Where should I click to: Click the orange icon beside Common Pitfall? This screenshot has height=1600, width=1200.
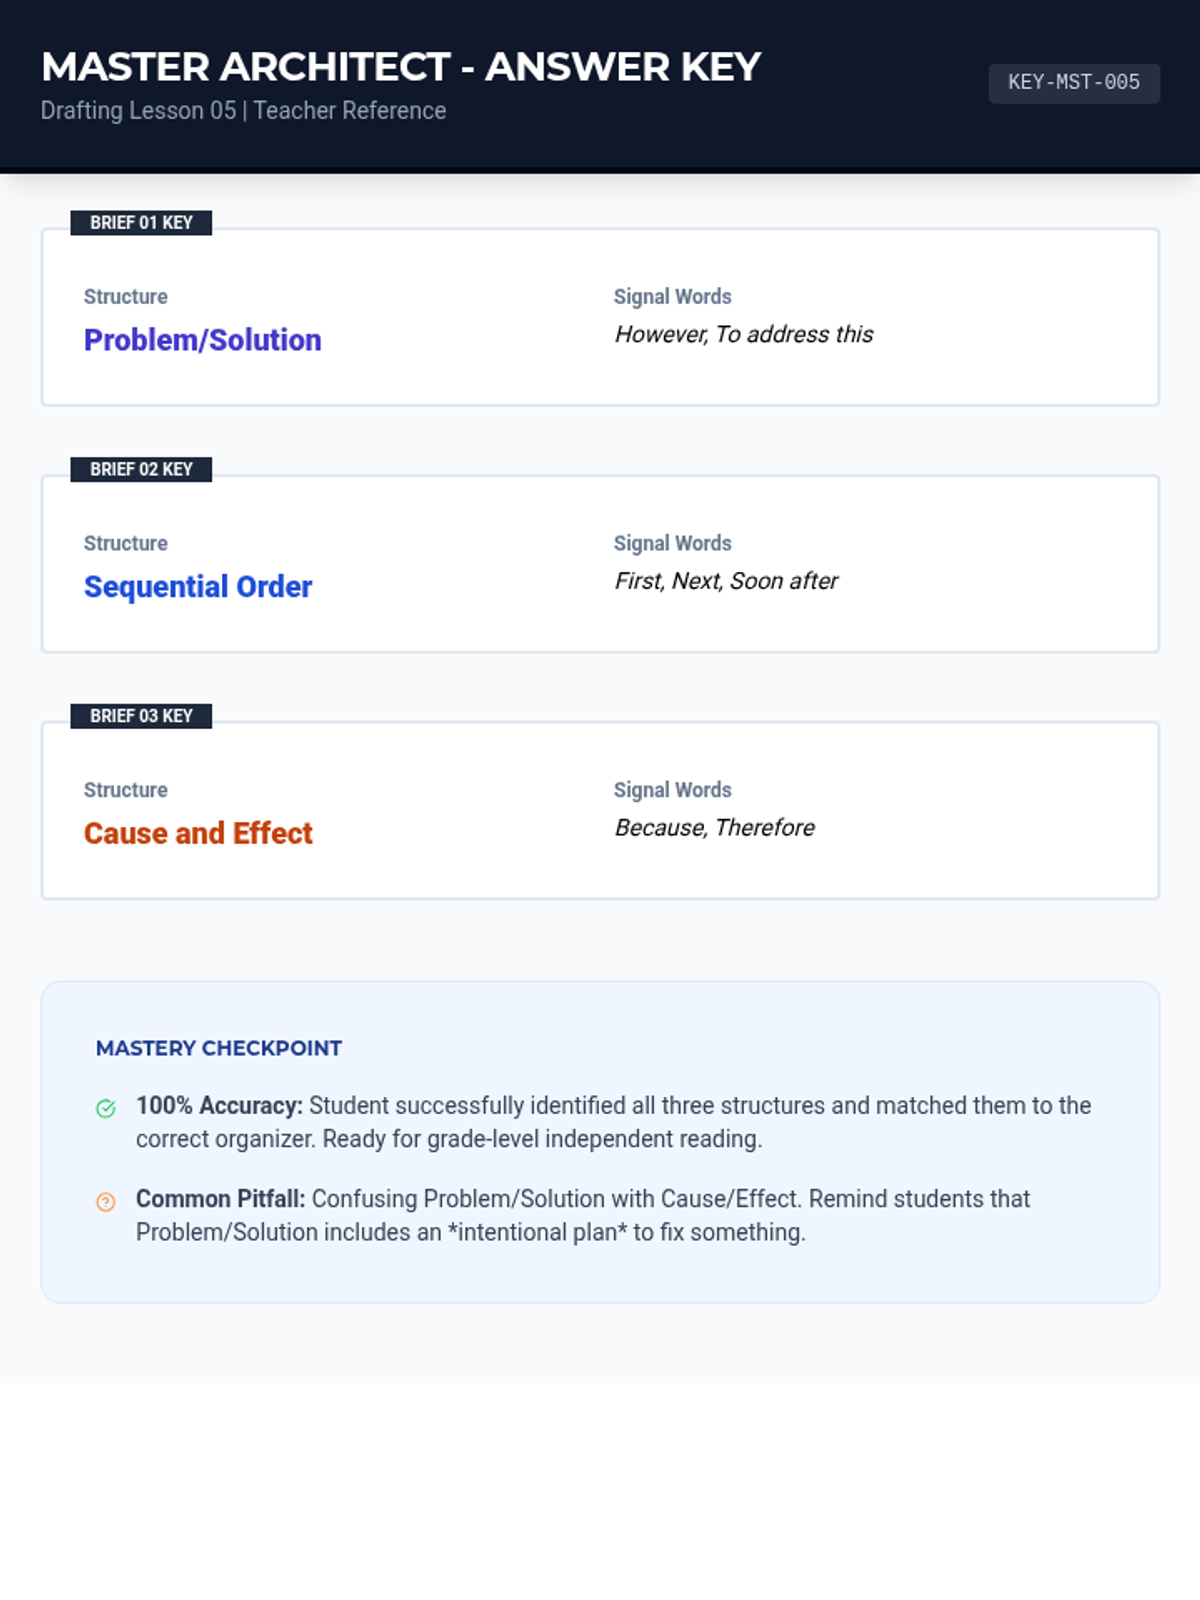pos(106,1202)
